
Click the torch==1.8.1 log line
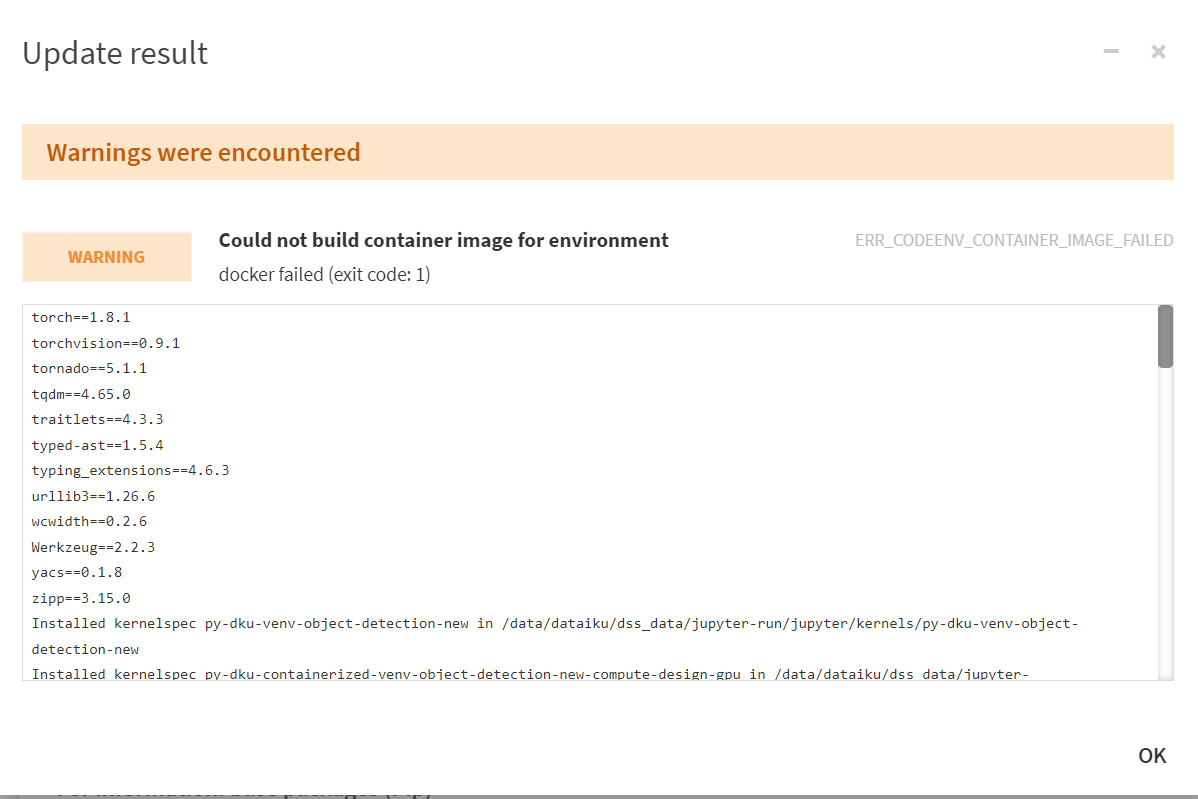click(x=80, y=317)
